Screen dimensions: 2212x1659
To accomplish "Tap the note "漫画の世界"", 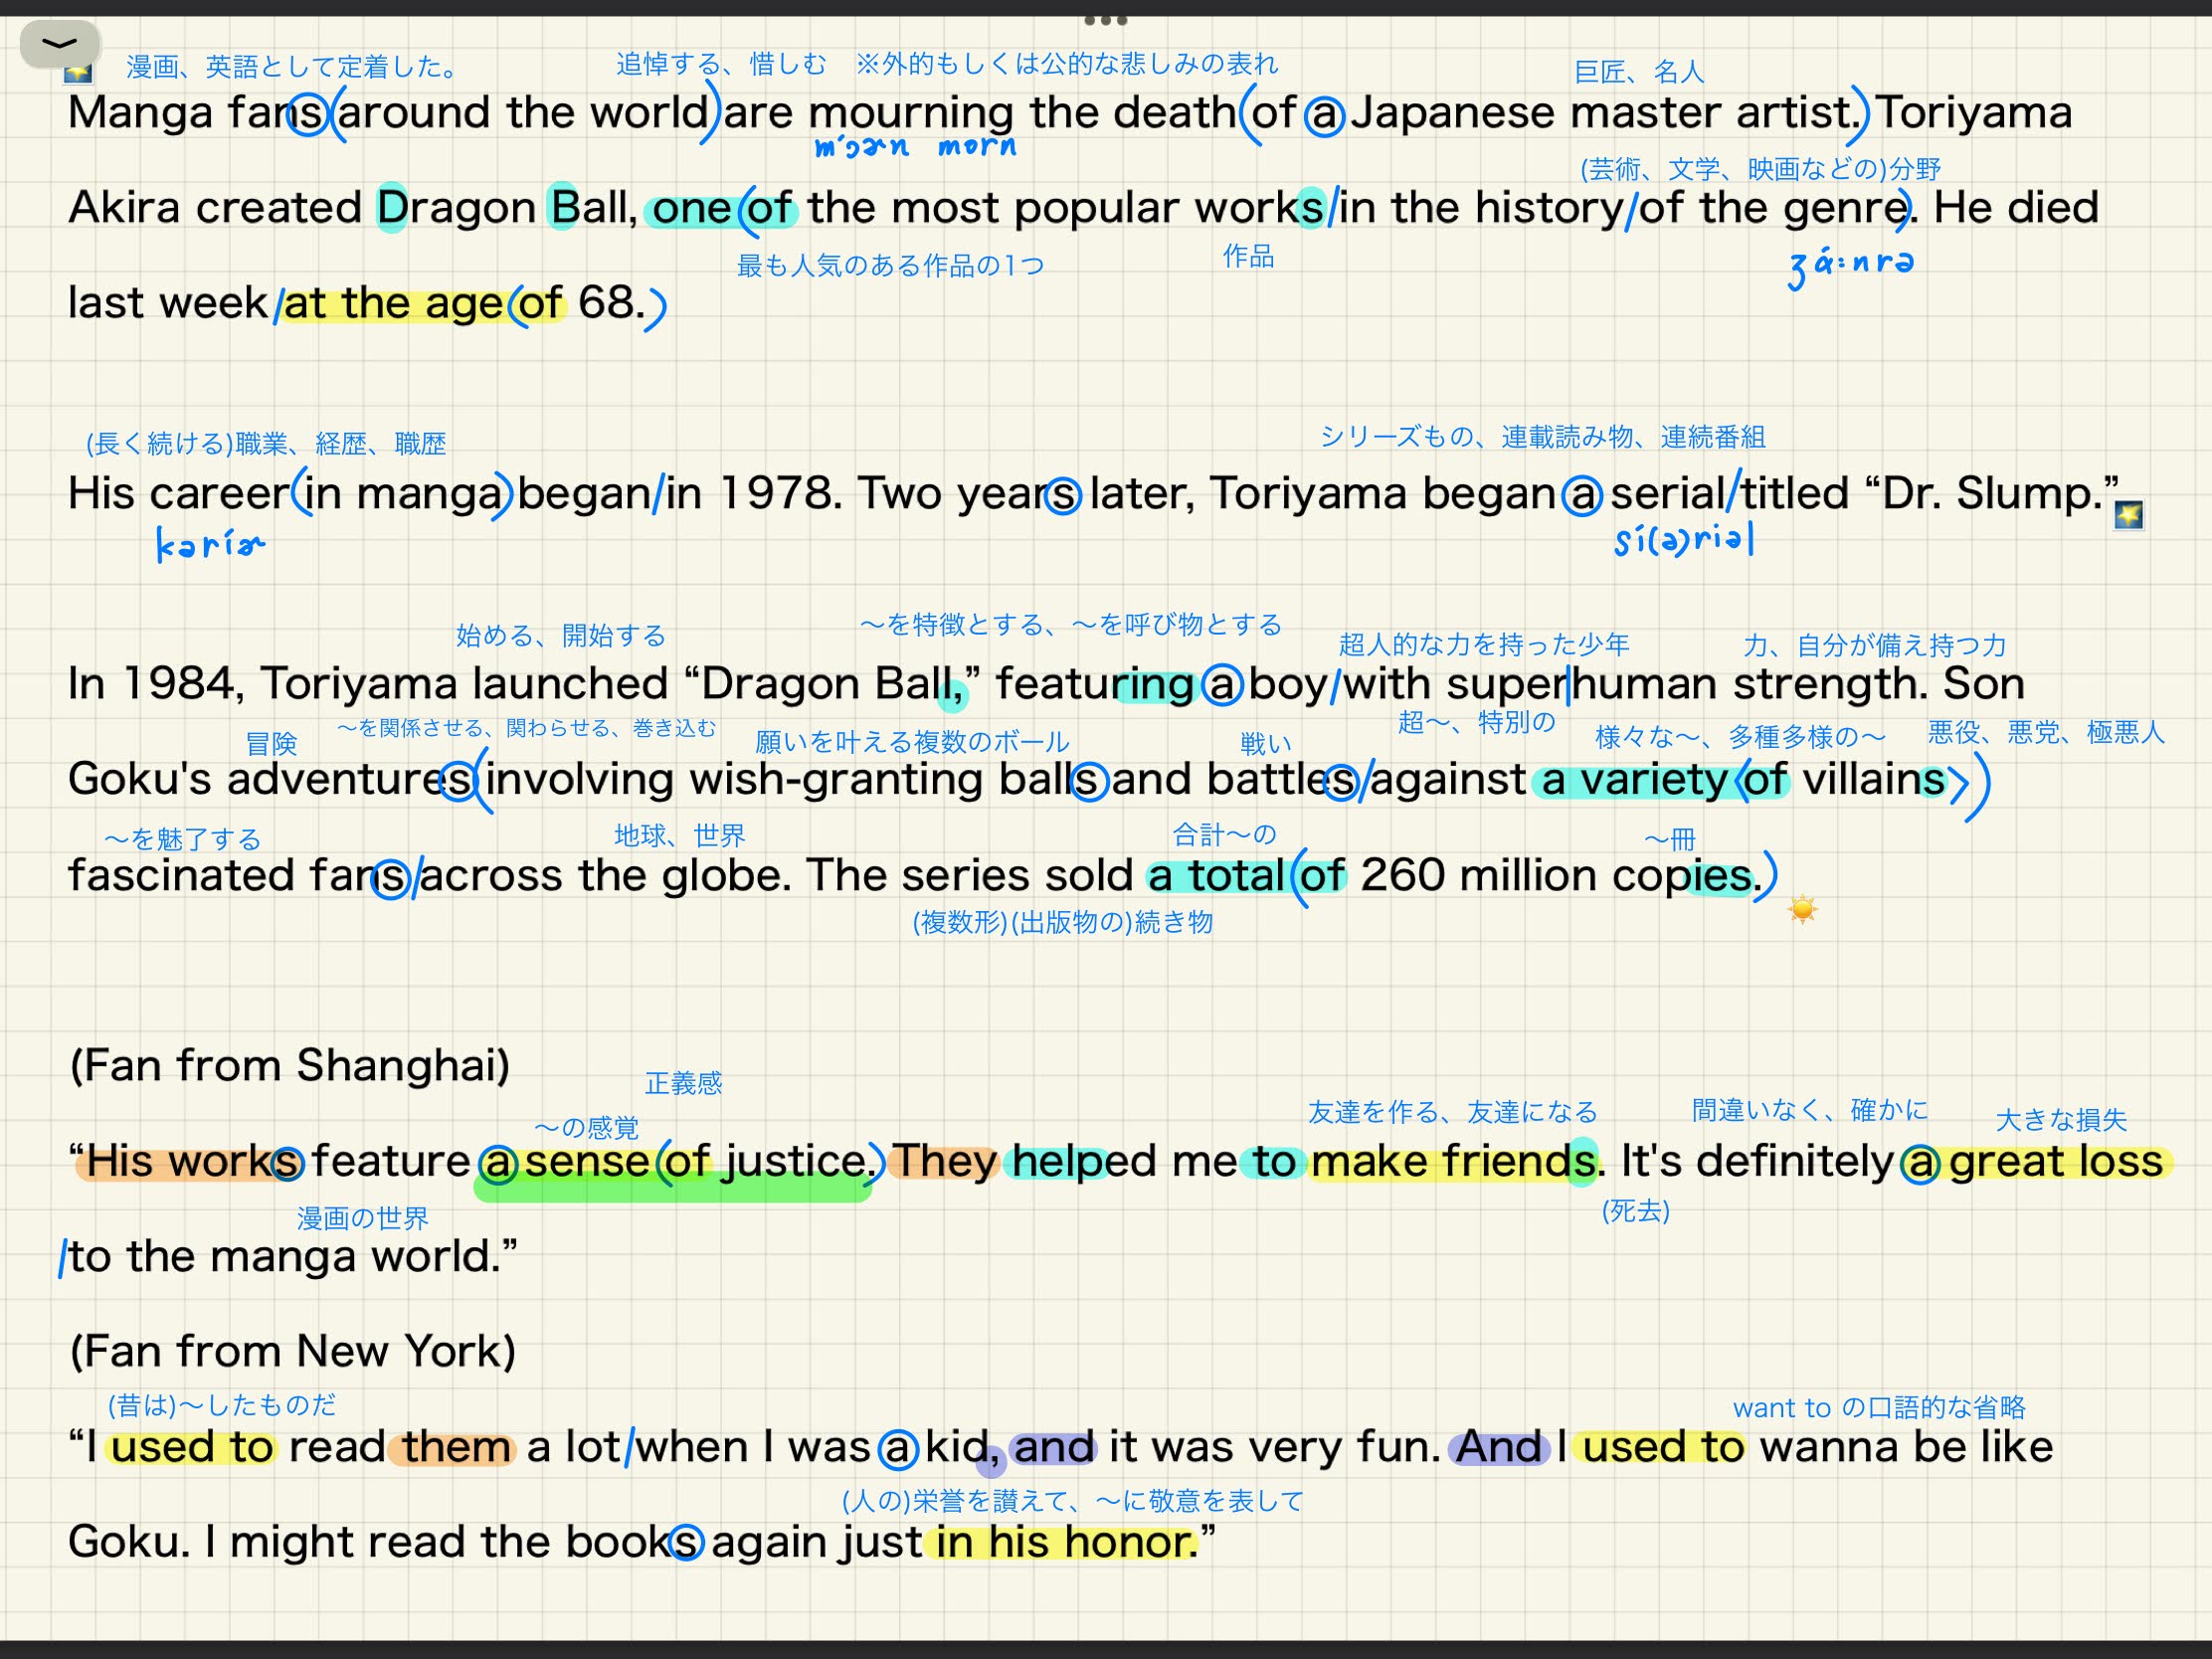I will (362, 1218).
